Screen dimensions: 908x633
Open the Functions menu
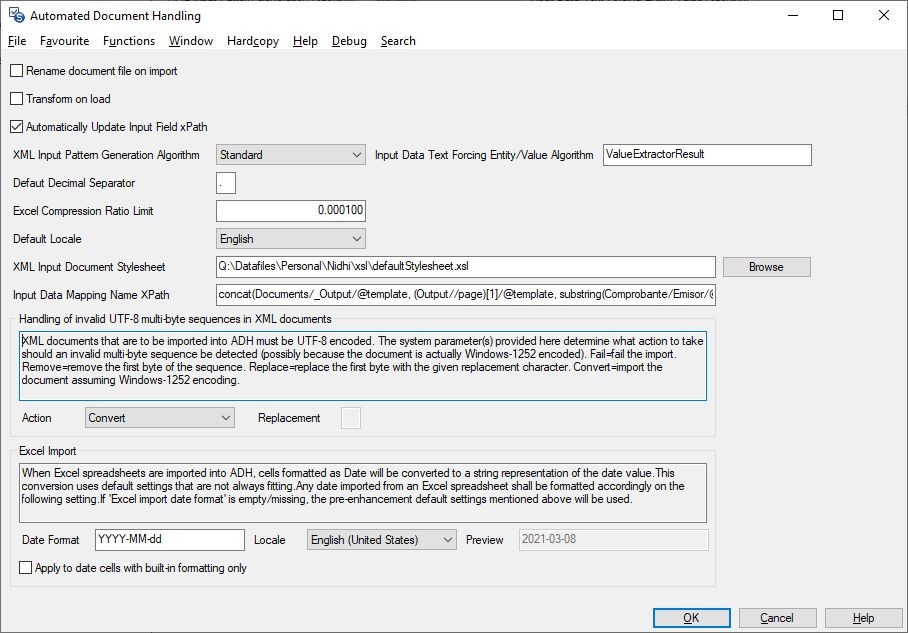coord(128,41)
